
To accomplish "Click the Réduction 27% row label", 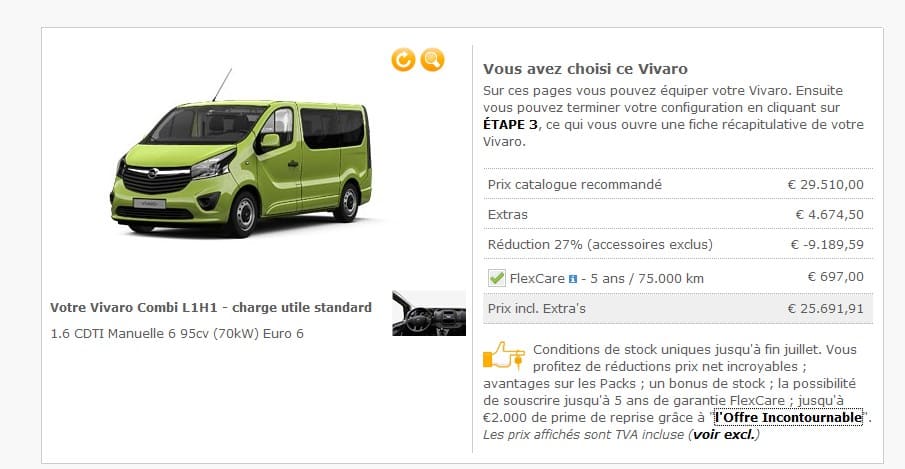I will click(600, 245).
